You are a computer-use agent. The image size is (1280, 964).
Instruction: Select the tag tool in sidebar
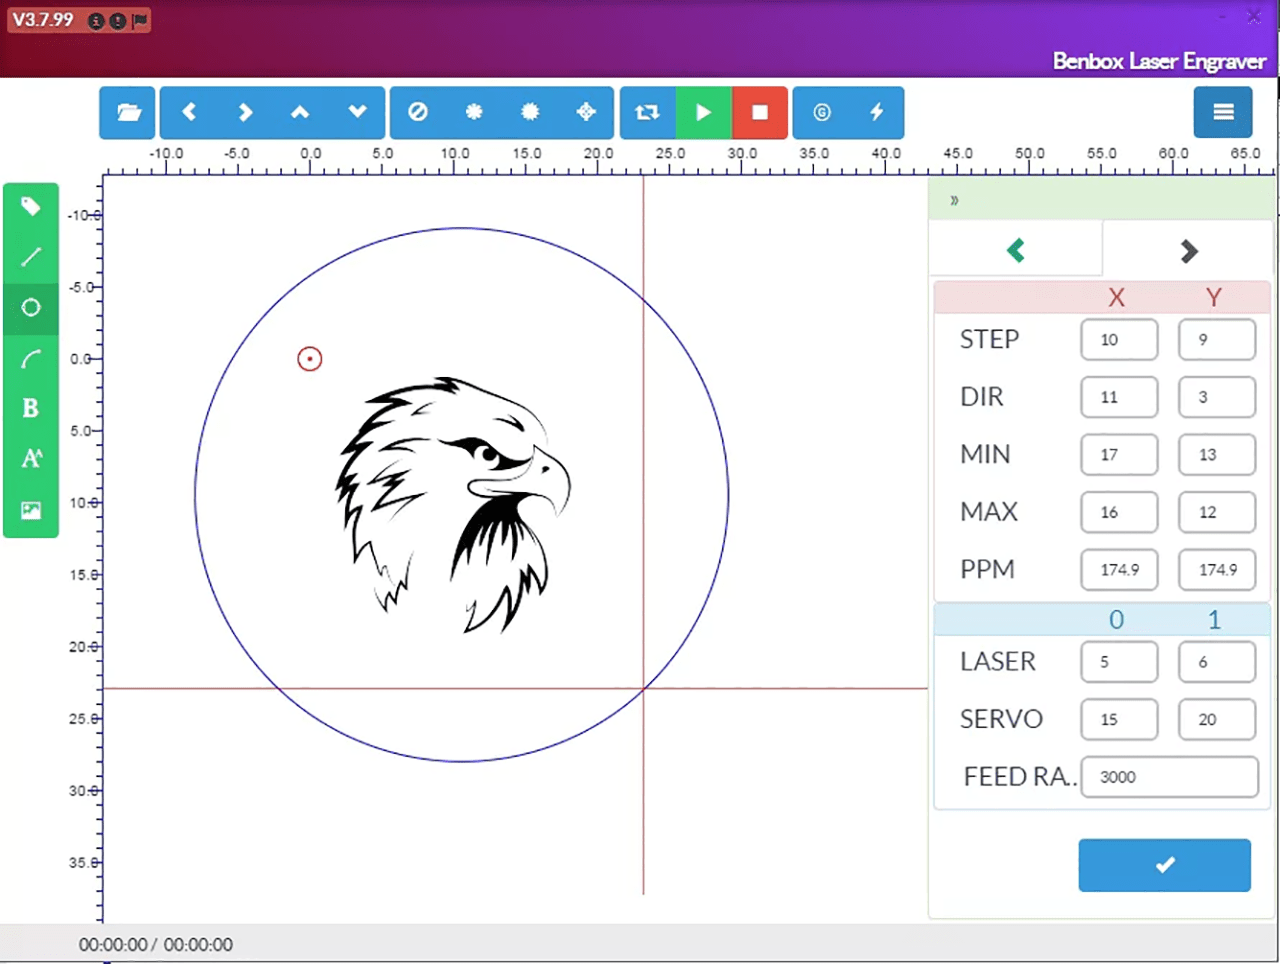[31, 207]
